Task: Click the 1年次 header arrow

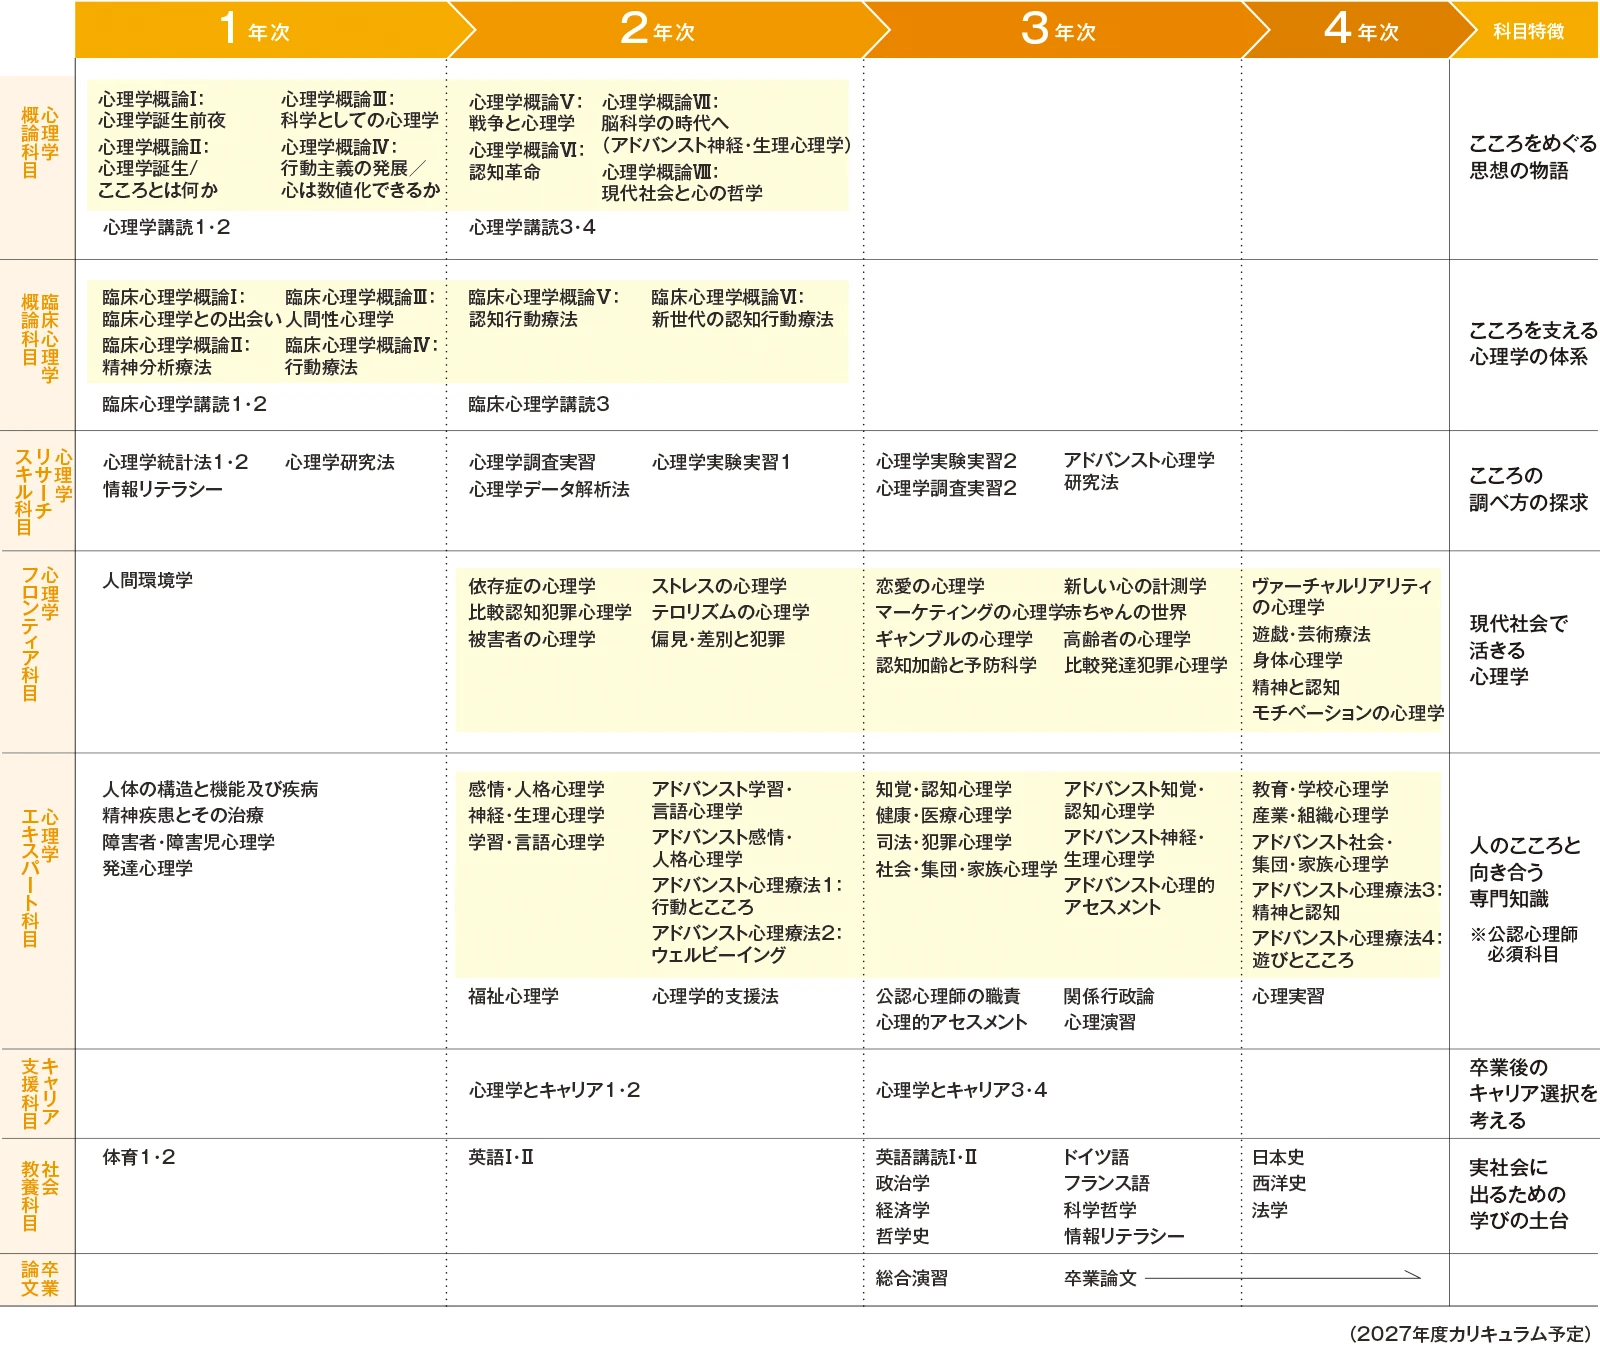Action: click(256, 30)
